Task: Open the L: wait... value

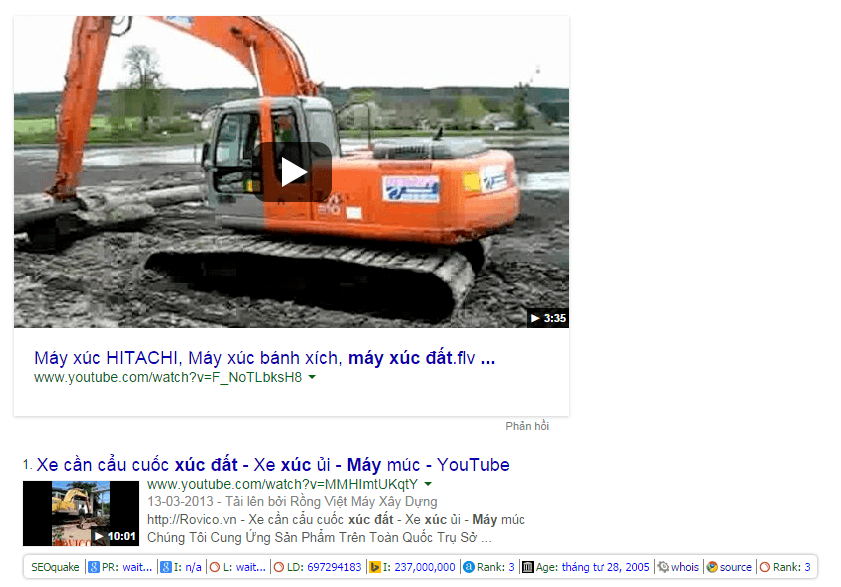Action: coord(250,567)
